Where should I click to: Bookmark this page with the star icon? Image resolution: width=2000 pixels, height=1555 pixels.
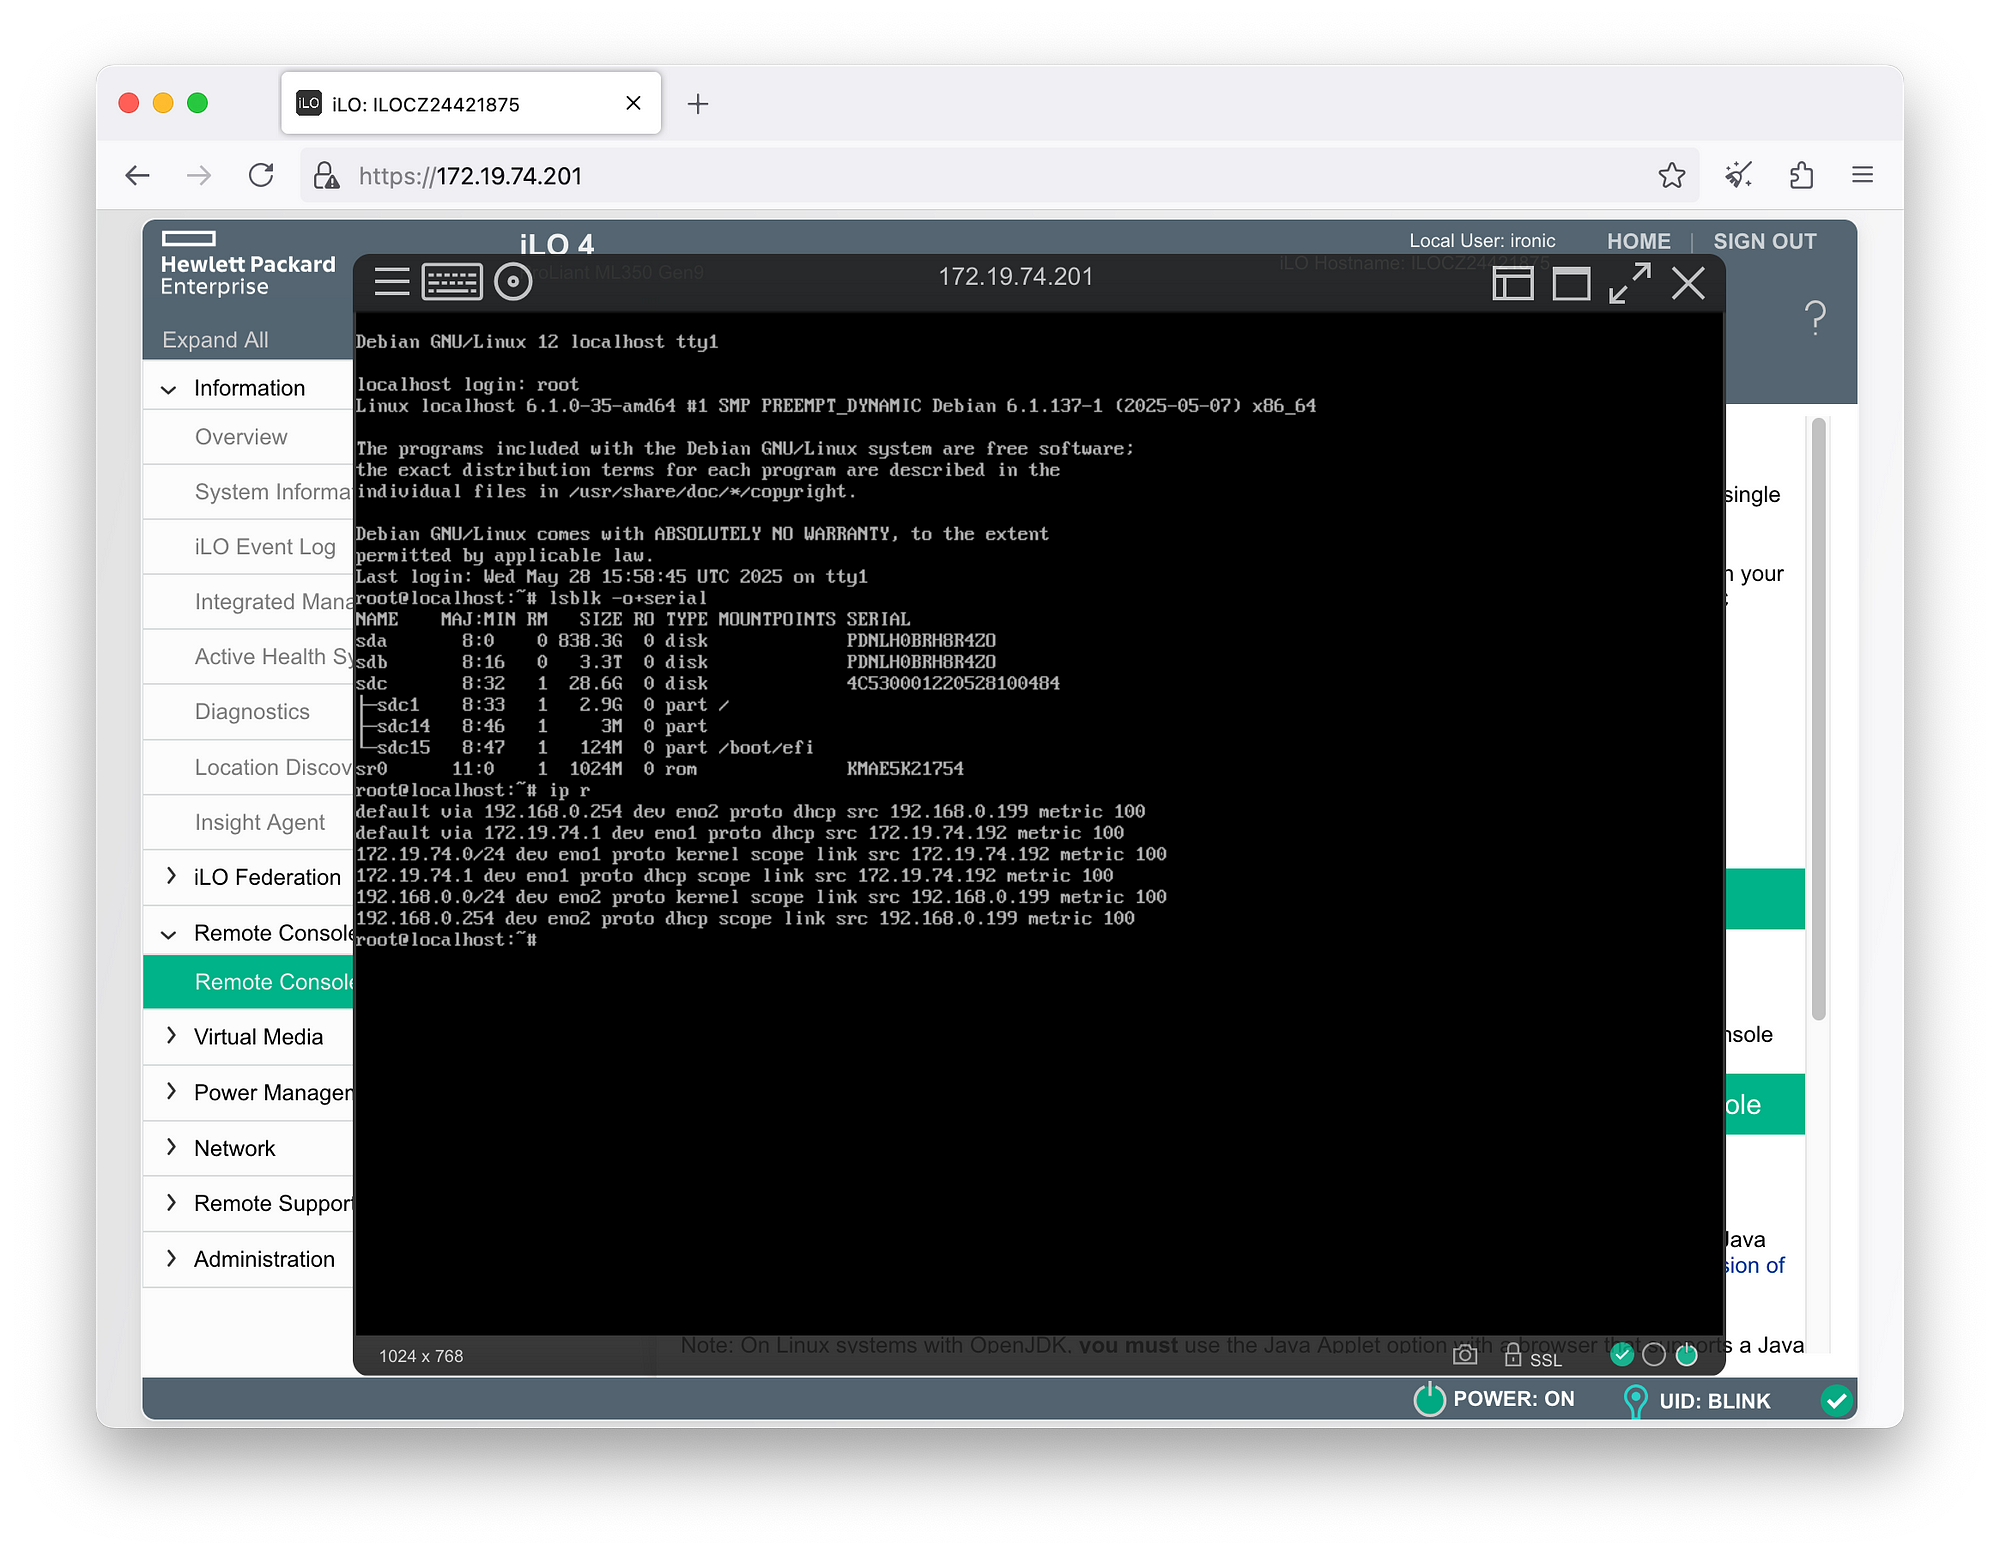[x=1672, y=176]
